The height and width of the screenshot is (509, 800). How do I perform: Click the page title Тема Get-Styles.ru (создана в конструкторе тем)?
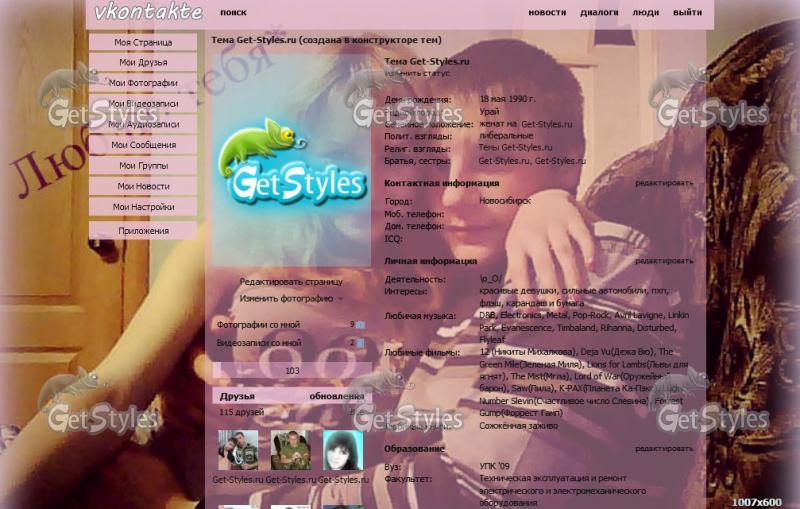point(326,40)
